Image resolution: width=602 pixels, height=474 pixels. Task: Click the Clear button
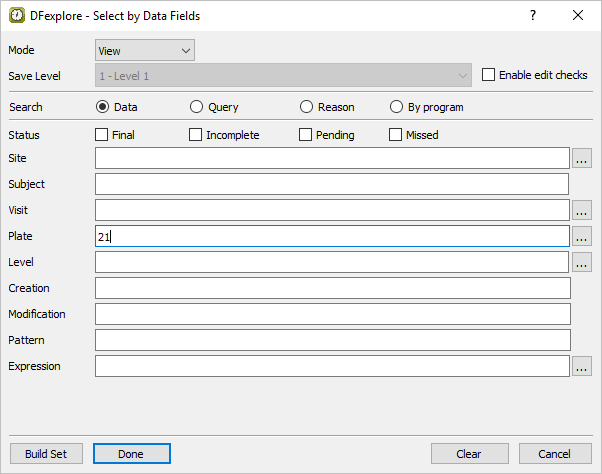tap(469, 454)
